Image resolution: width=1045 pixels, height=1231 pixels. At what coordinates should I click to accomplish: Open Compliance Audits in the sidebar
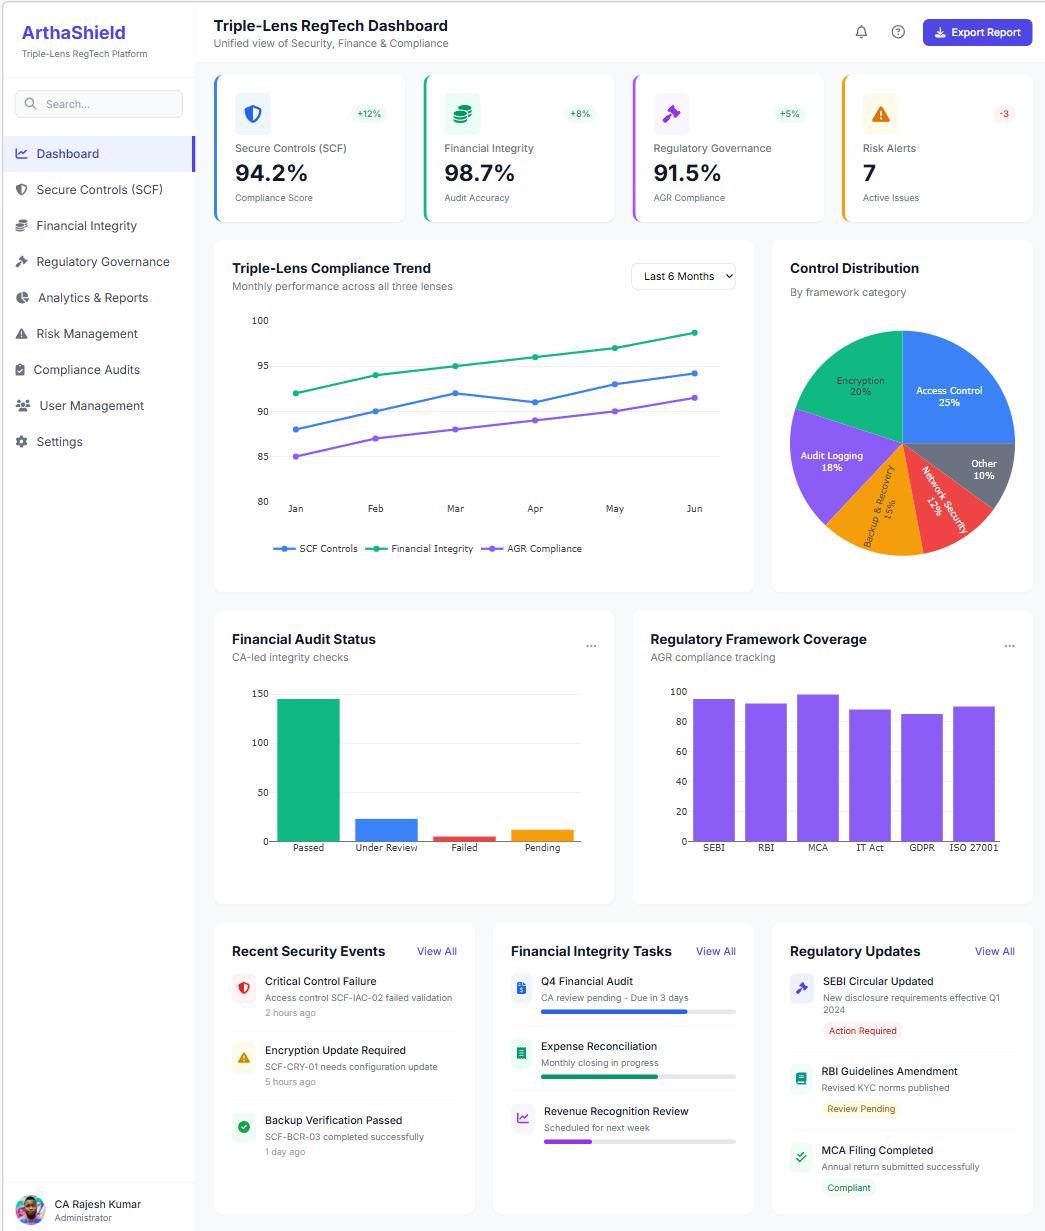[86, 370]
